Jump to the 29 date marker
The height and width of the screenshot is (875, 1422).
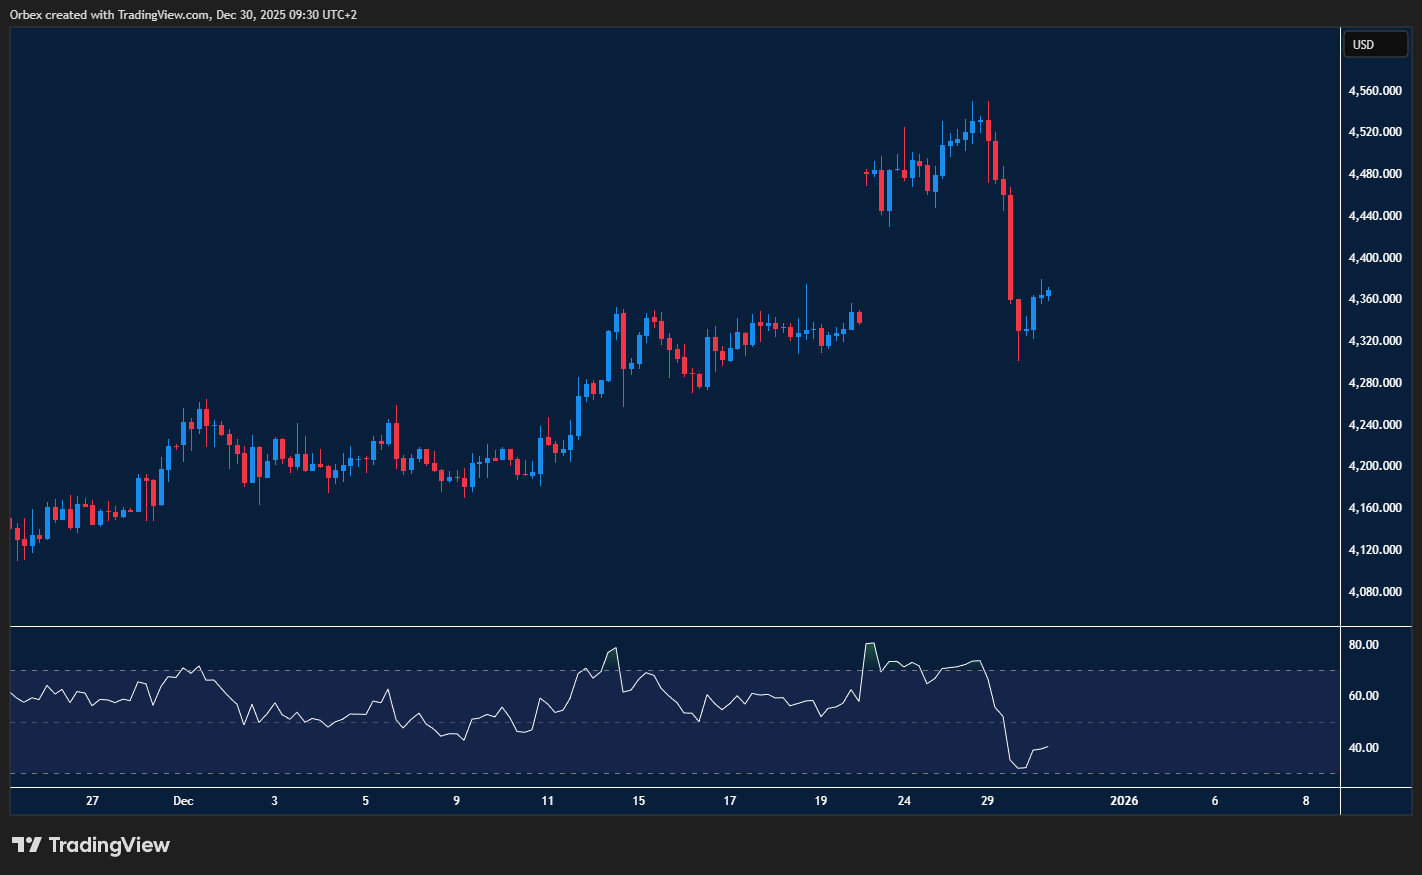tap(987, 801)
